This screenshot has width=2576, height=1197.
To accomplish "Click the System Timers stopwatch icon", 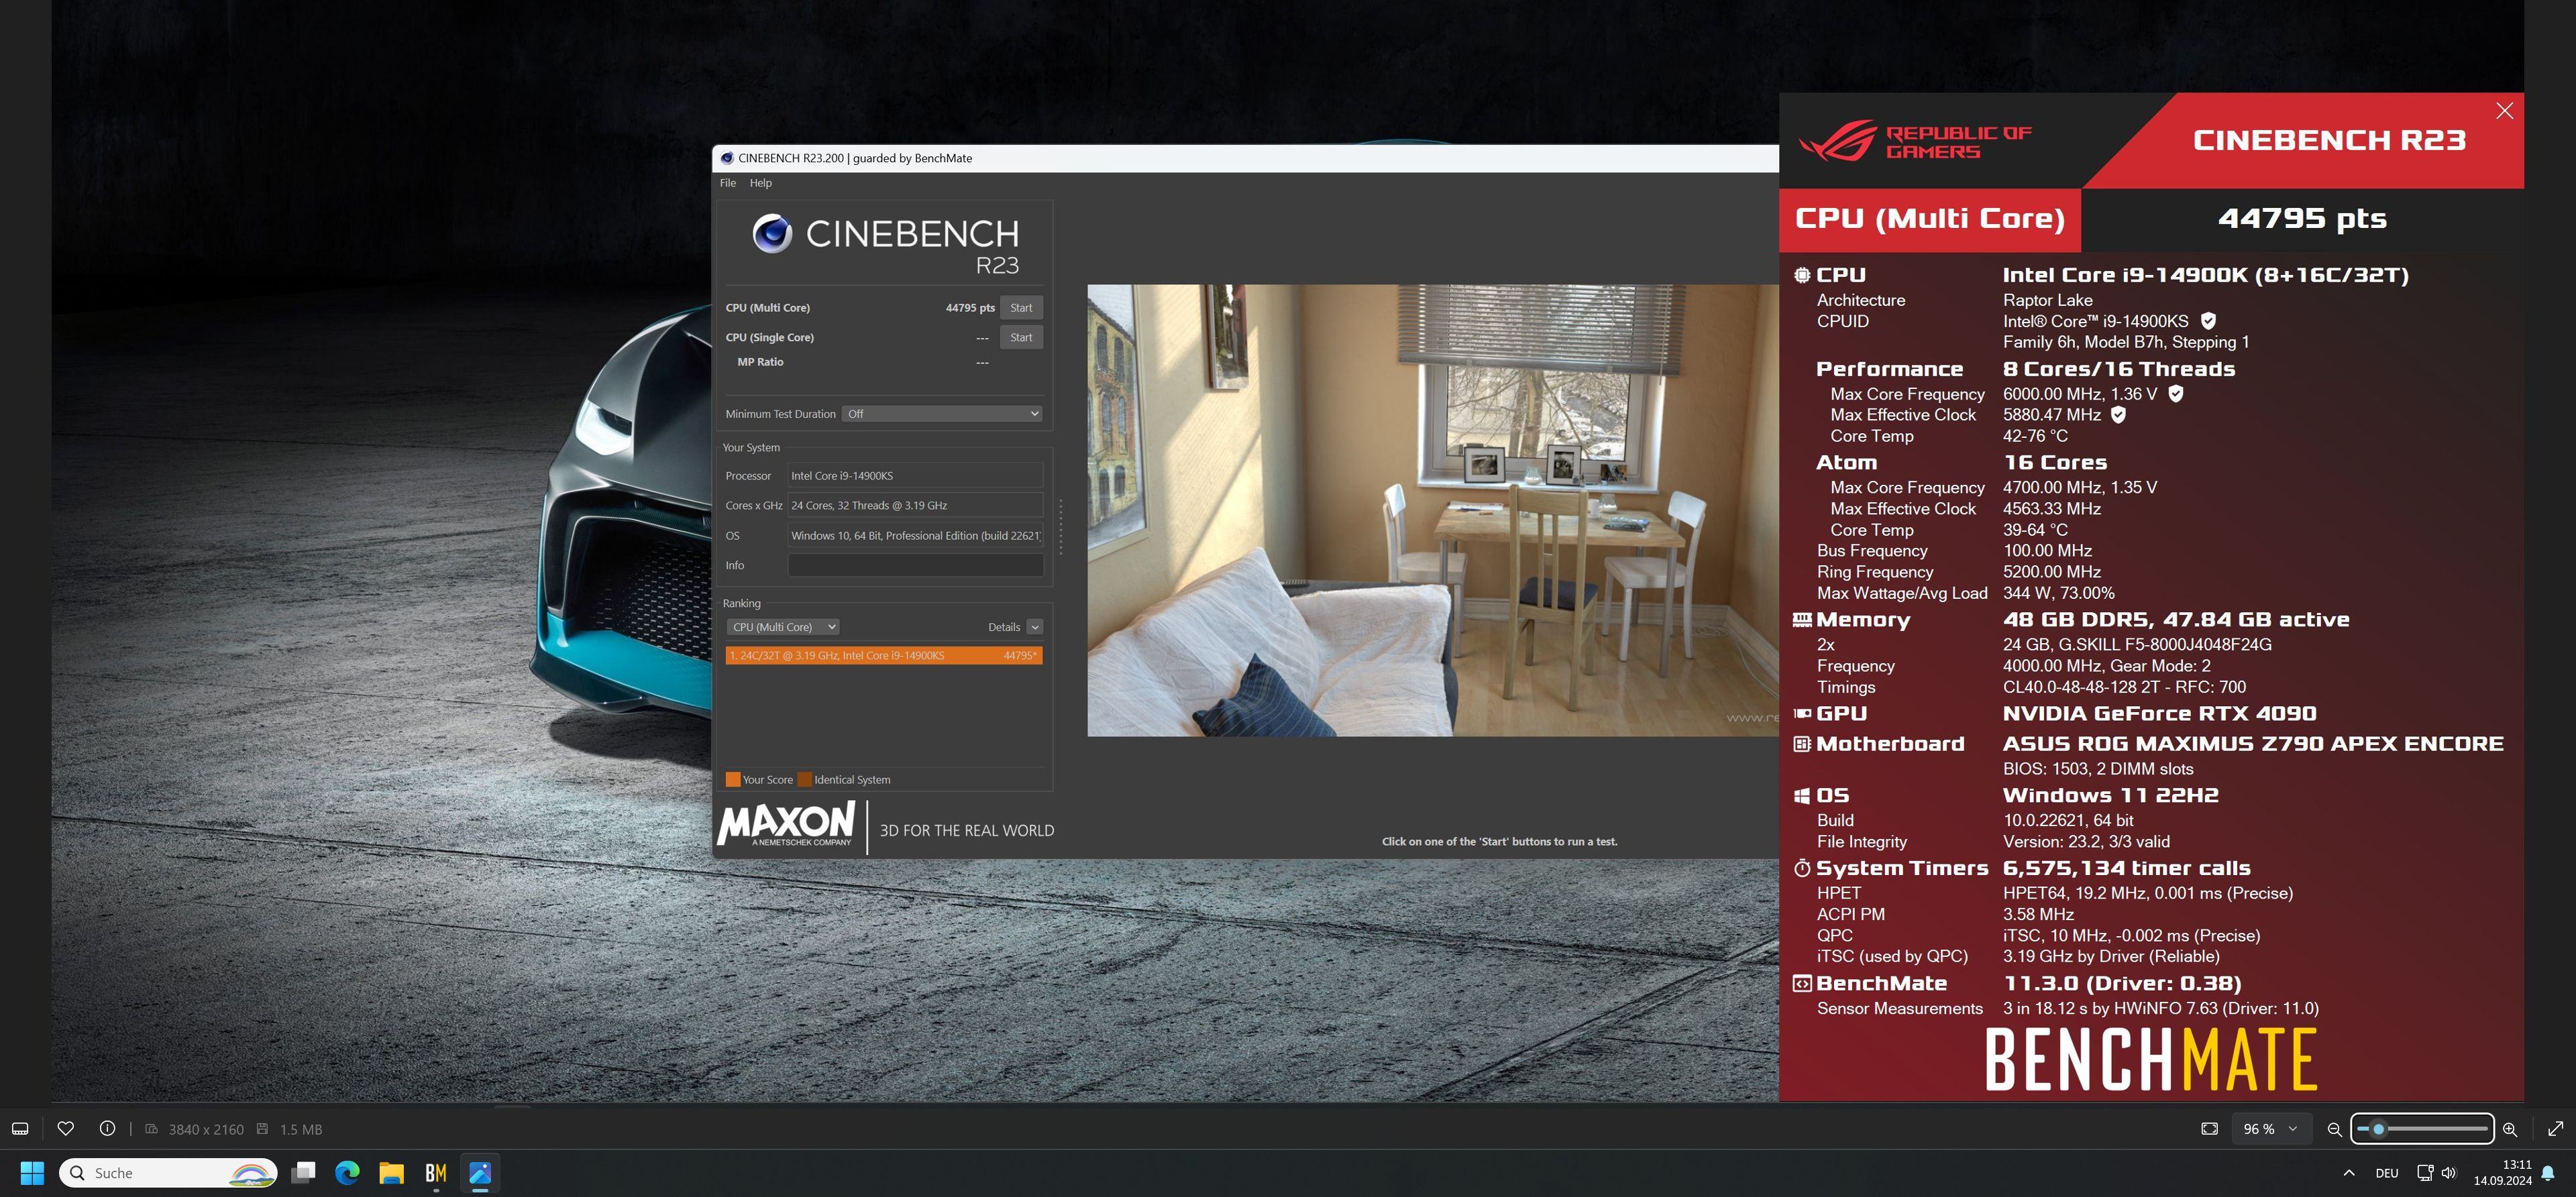I will pyautogui.click(x=1802, y=868).
